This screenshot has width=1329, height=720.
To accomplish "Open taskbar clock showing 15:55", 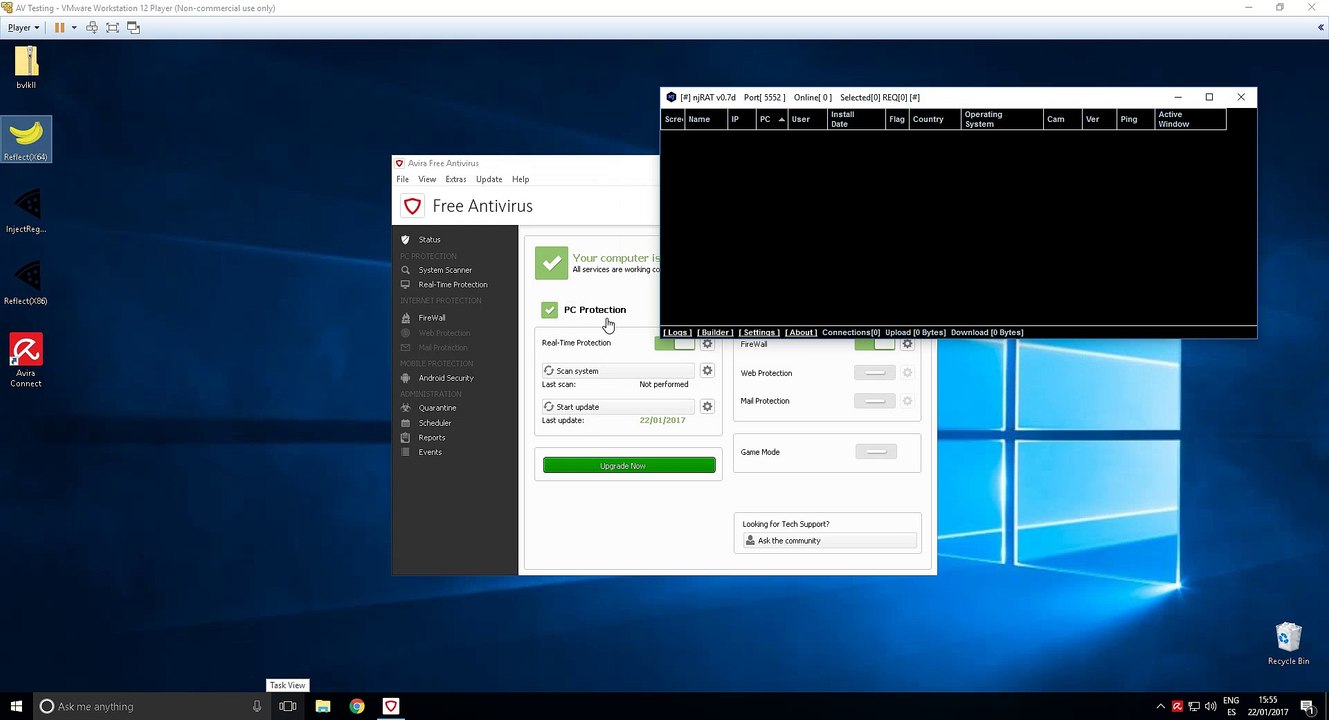I will point(1268,706).
